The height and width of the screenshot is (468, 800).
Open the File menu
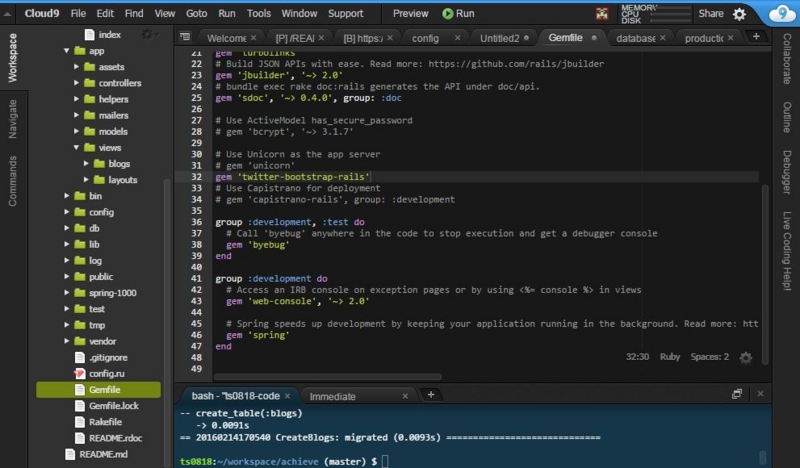point(78,14)
